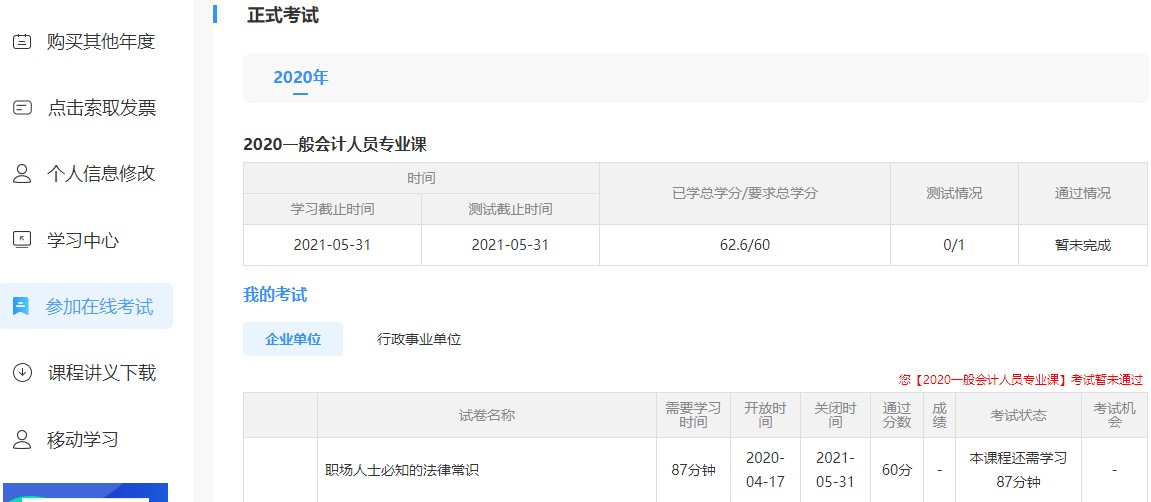Click the download icon for 课程讲义下载

pyautogui.click(x=22, y=373)
